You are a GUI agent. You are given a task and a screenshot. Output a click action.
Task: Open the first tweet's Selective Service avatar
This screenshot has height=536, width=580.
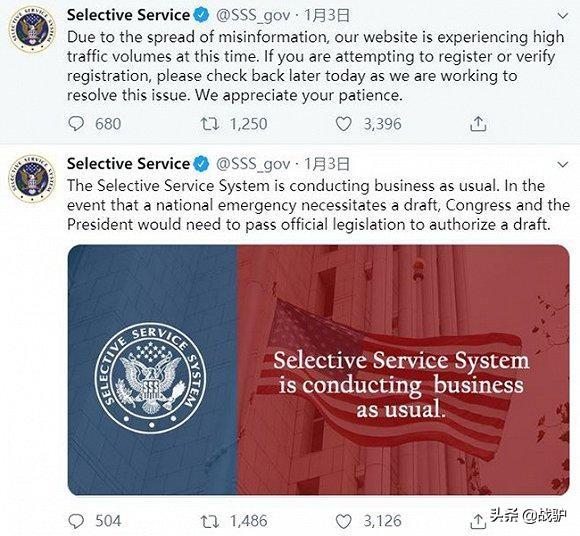[x=33, y=30]
